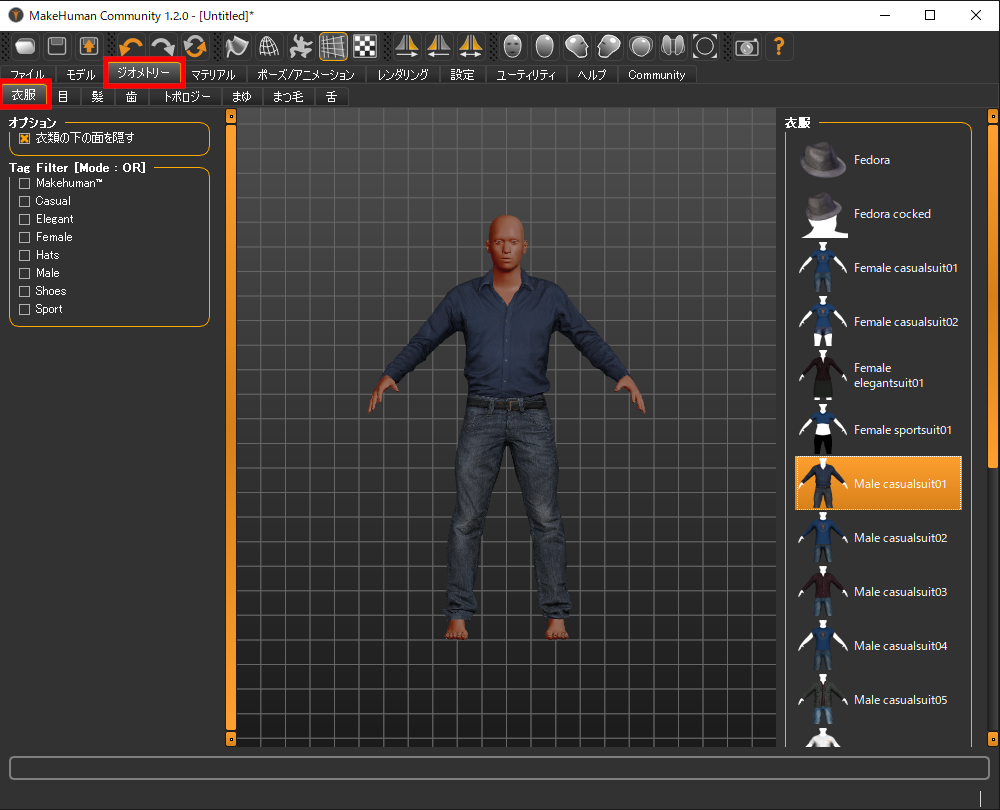Click the undo arrow icon
This screenshot has height=810, width=1000.
(x=131, y=46)
